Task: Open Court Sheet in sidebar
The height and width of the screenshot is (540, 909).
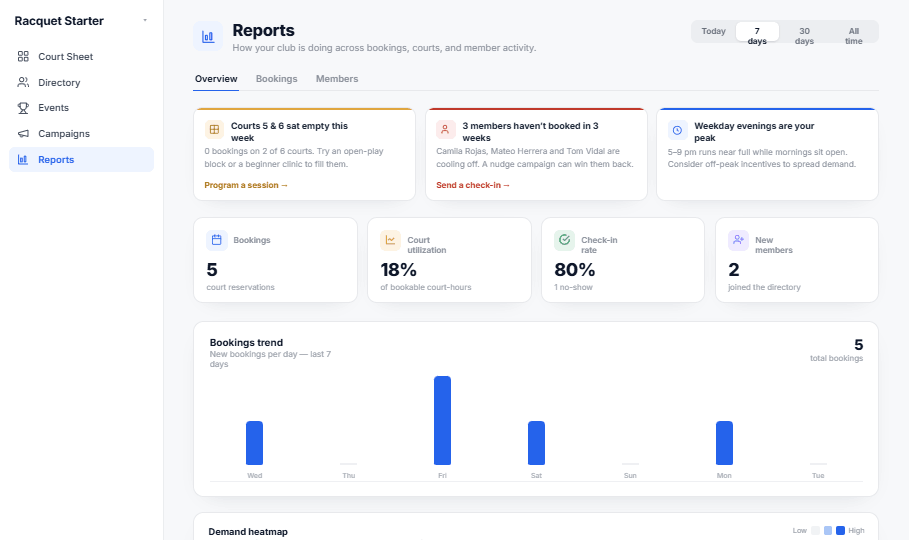Action: (81, 56)
